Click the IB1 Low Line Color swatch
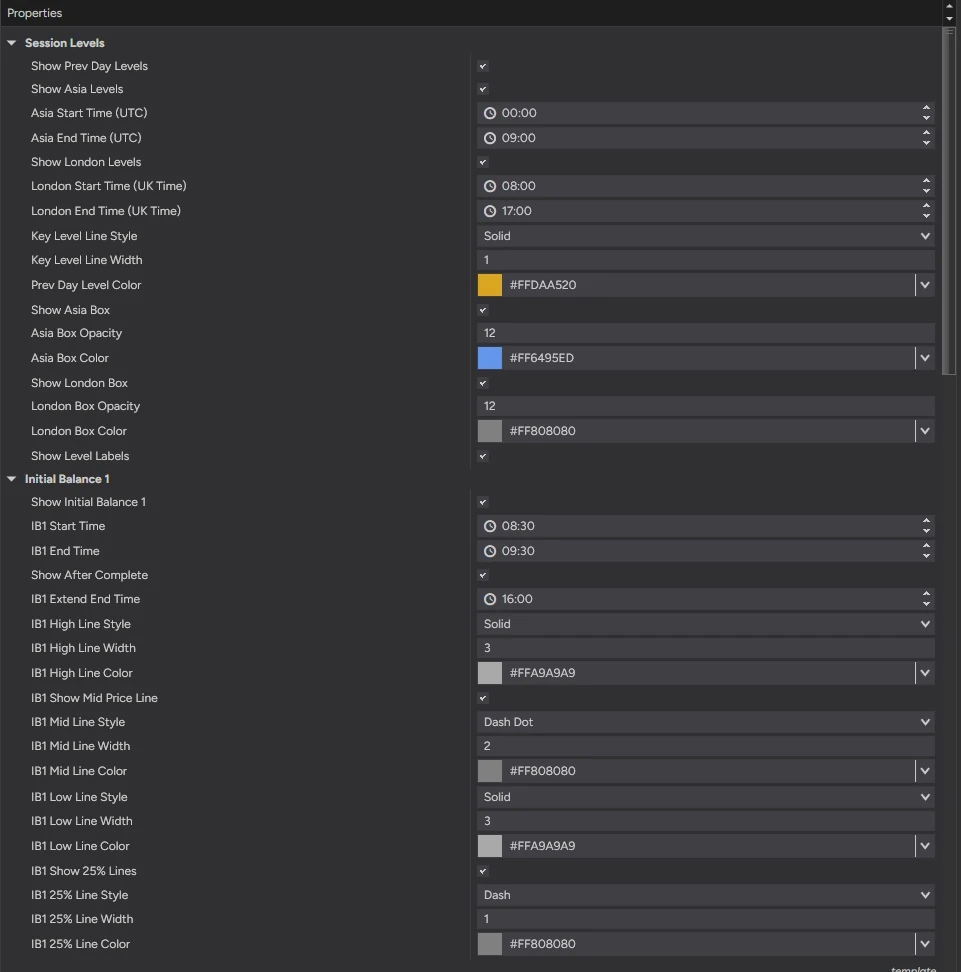Image resolution: width=961 pixels, height=972 pixels. [490, 846]
